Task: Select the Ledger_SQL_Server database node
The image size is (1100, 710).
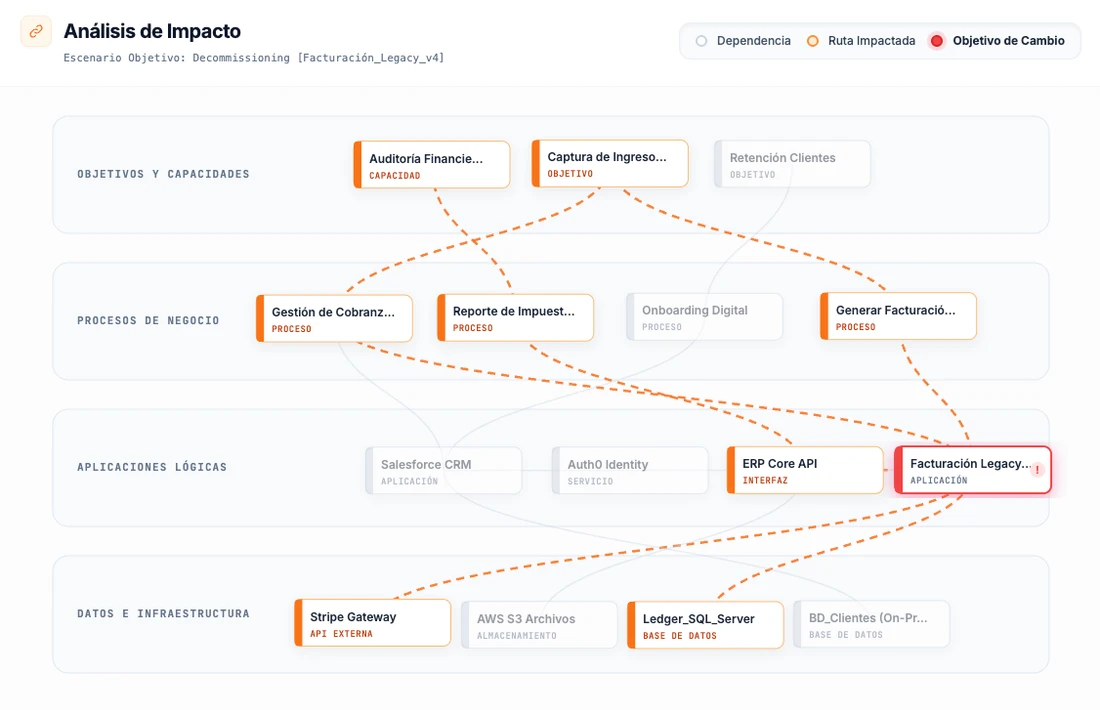Action: tap(705, 623)
